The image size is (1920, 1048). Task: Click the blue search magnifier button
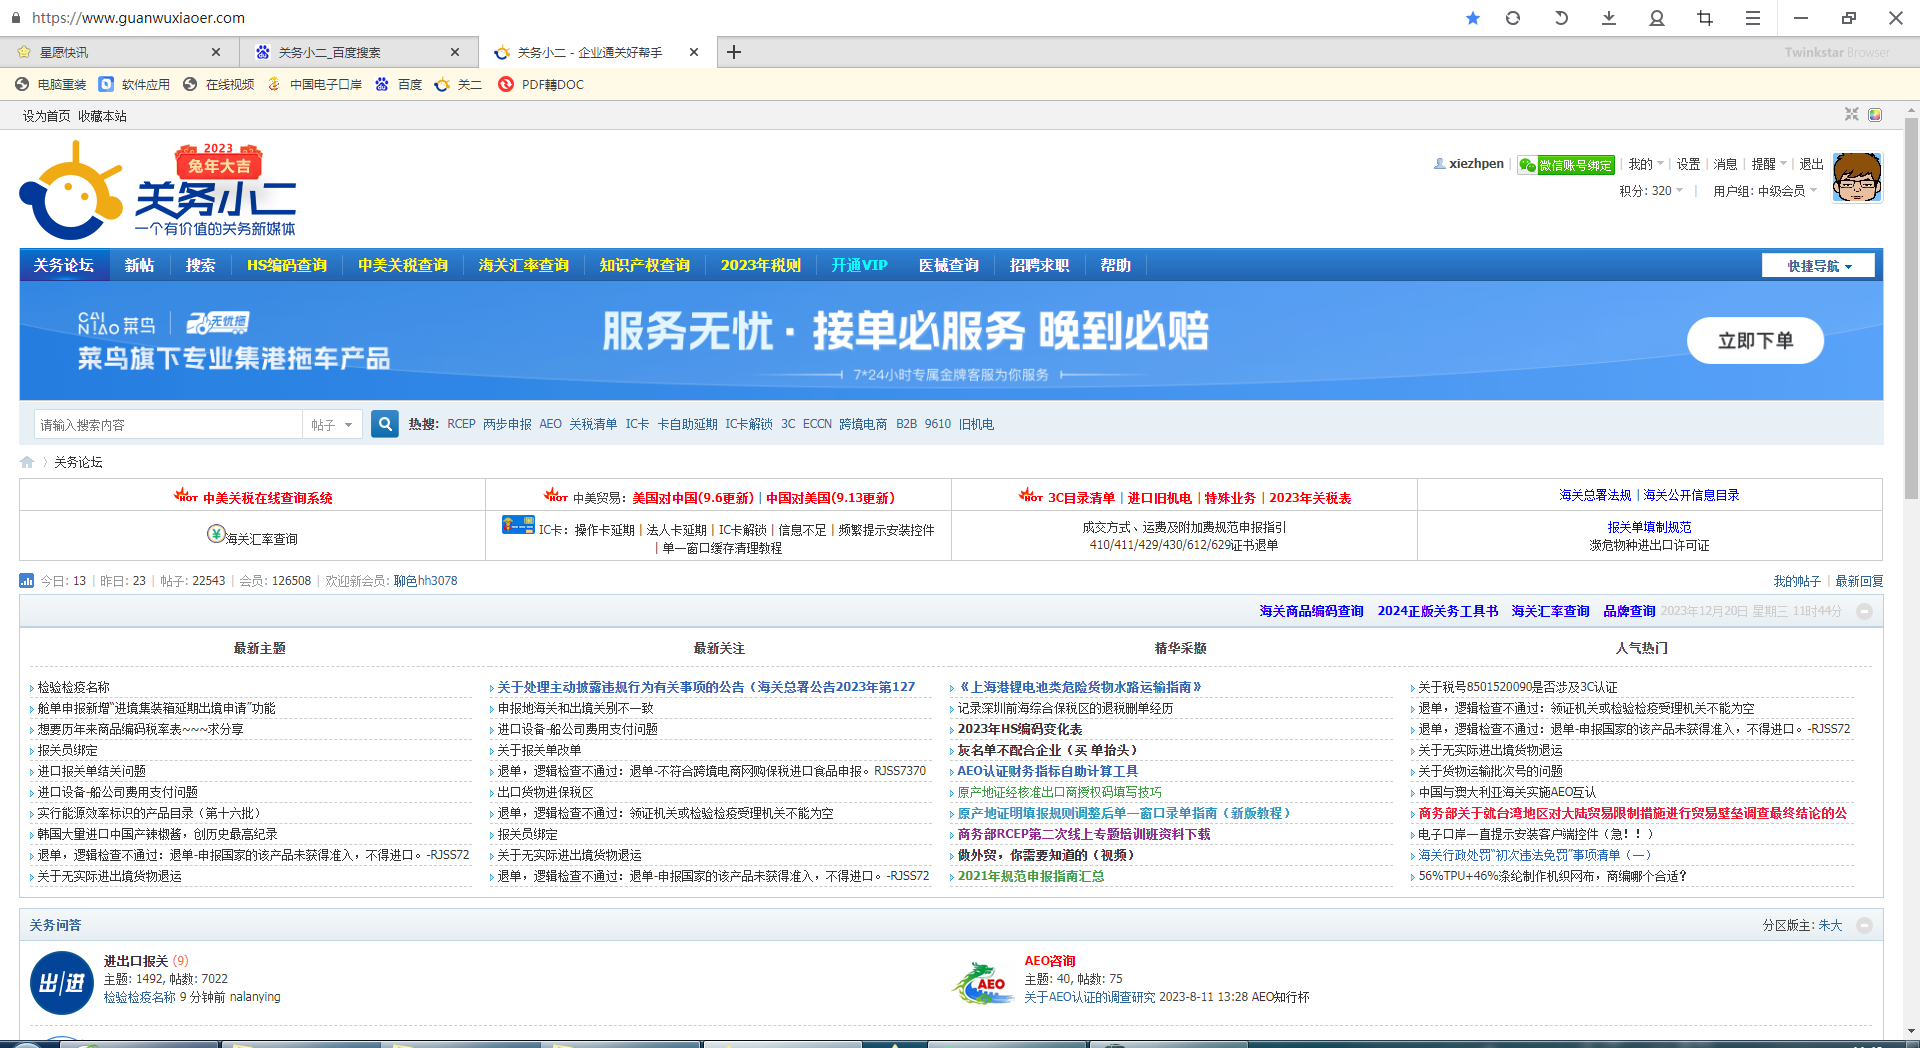(385, 424)
